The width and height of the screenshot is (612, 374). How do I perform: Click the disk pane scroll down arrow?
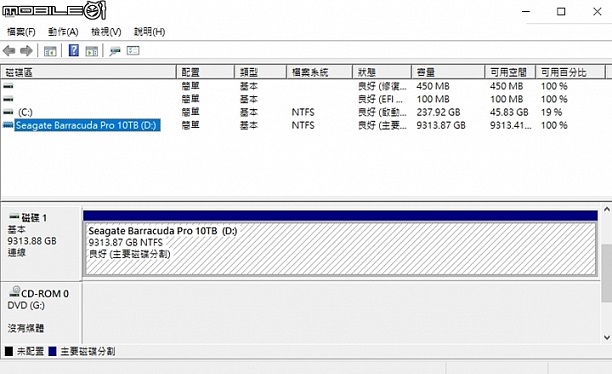pyautogui.click(x=607, y=337)
